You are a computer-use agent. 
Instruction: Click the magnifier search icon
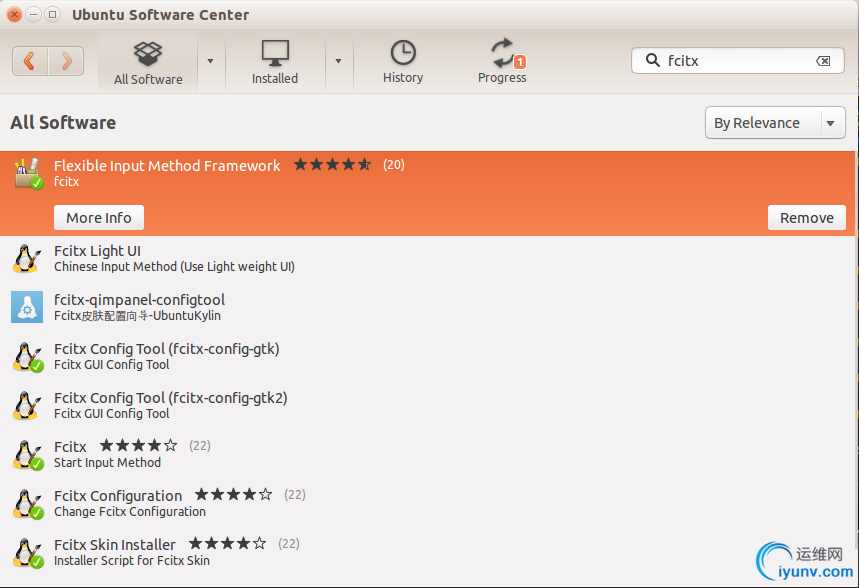click(652, 60)
